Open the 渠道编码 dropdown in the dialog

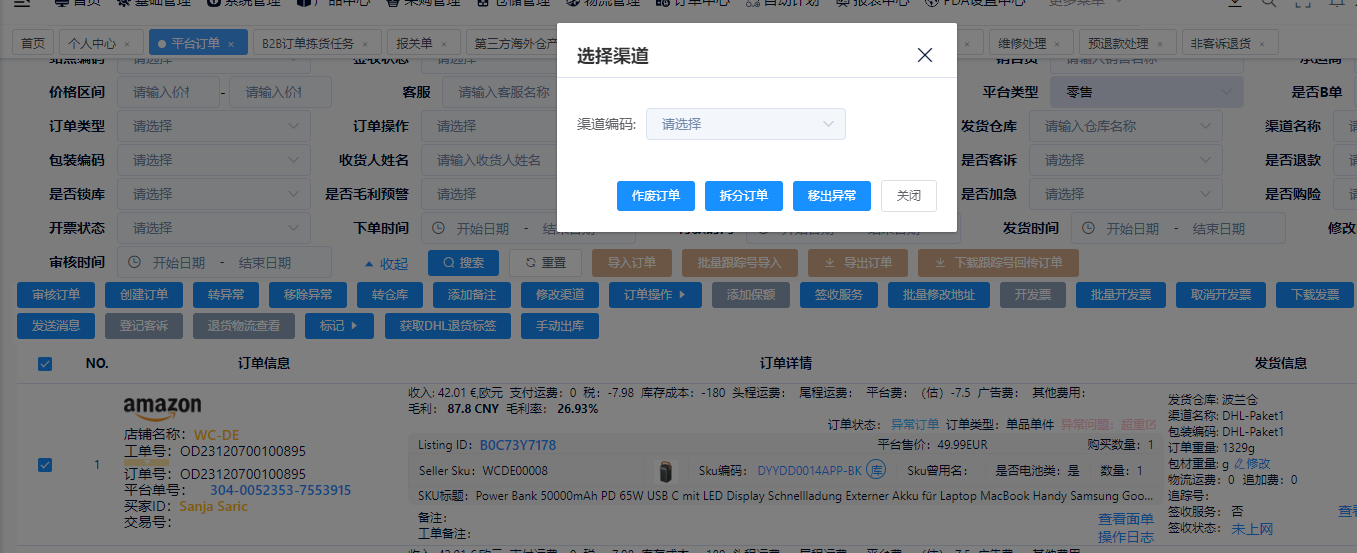pos(746,124)
